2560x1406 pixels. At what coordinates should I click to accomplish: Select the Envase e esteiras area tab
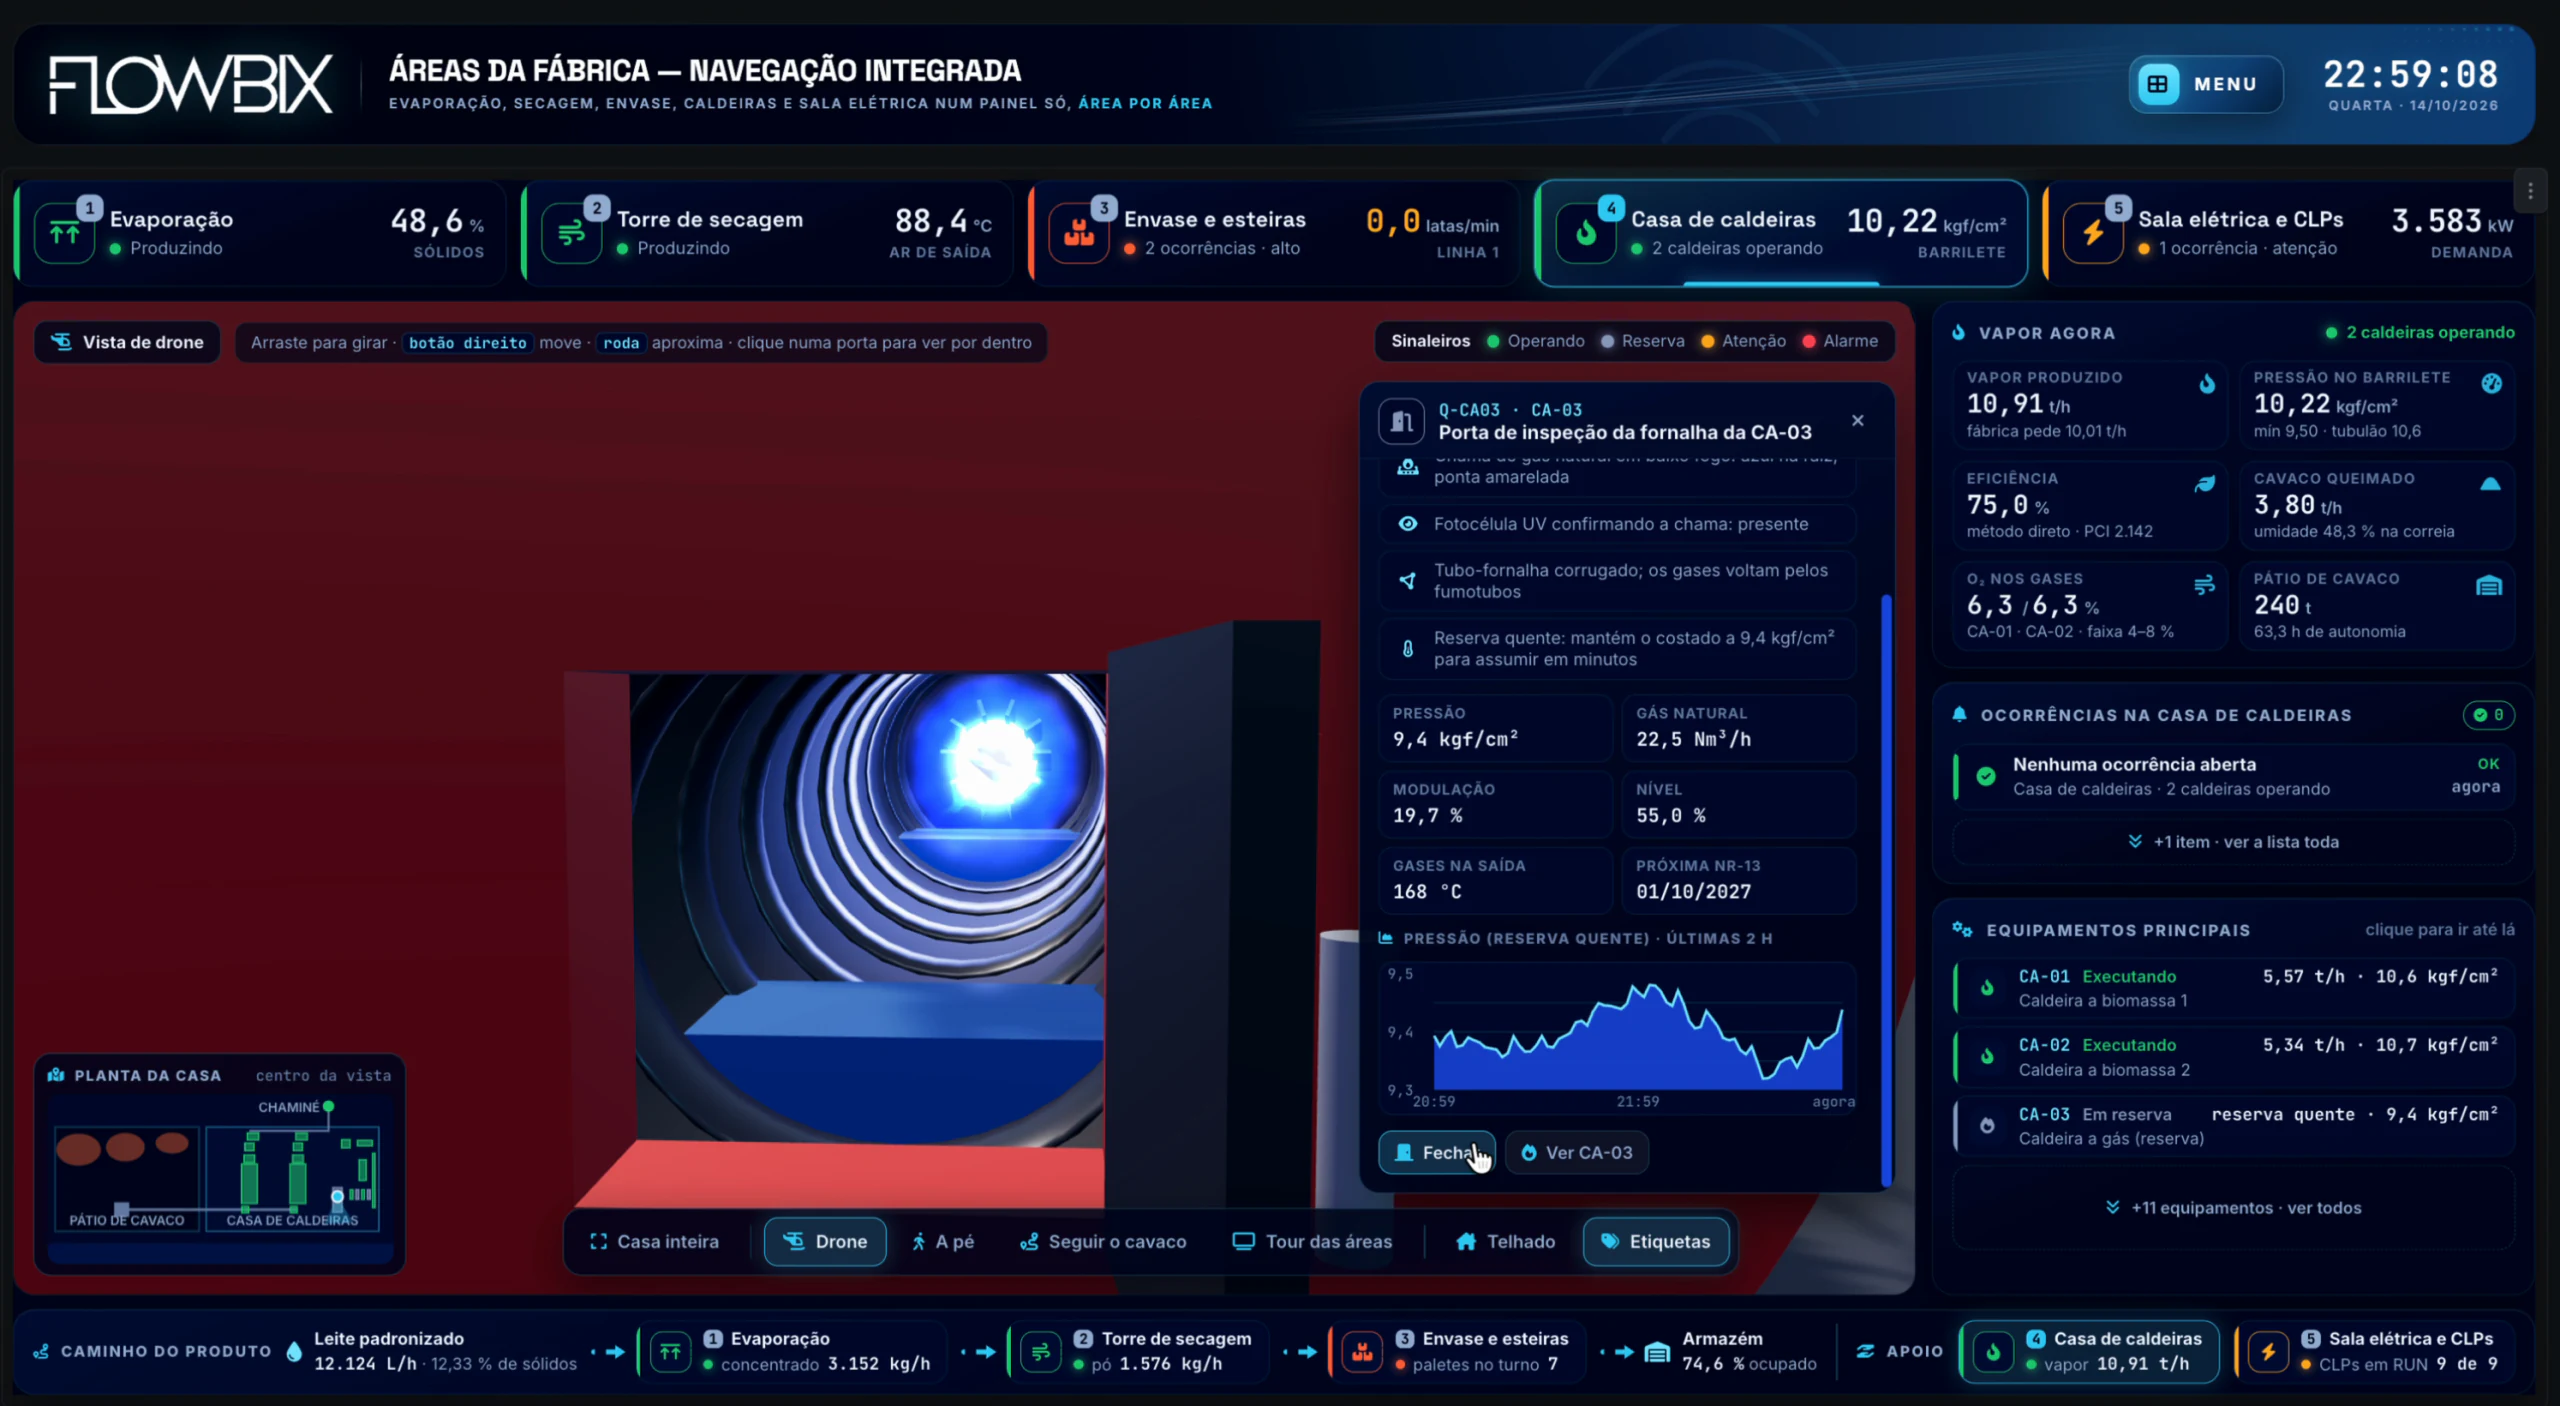(x=1274, y=234)
